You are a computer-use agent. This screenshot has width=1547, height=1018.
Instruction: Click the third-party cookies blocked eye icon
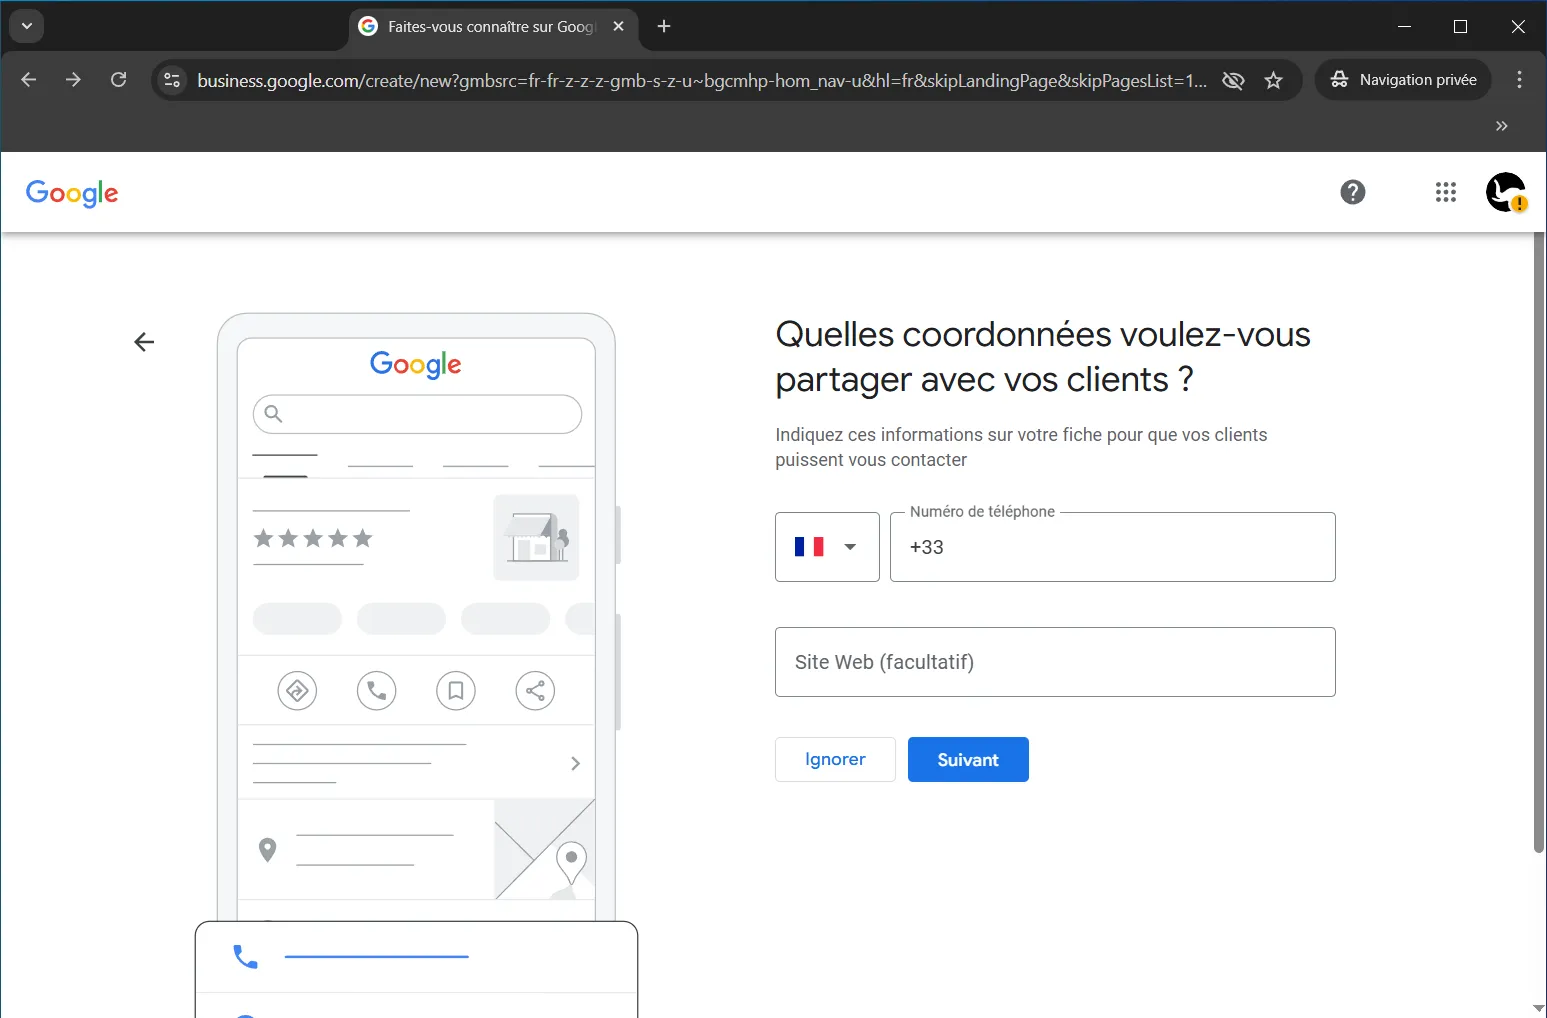click(x=1233, y=81)
